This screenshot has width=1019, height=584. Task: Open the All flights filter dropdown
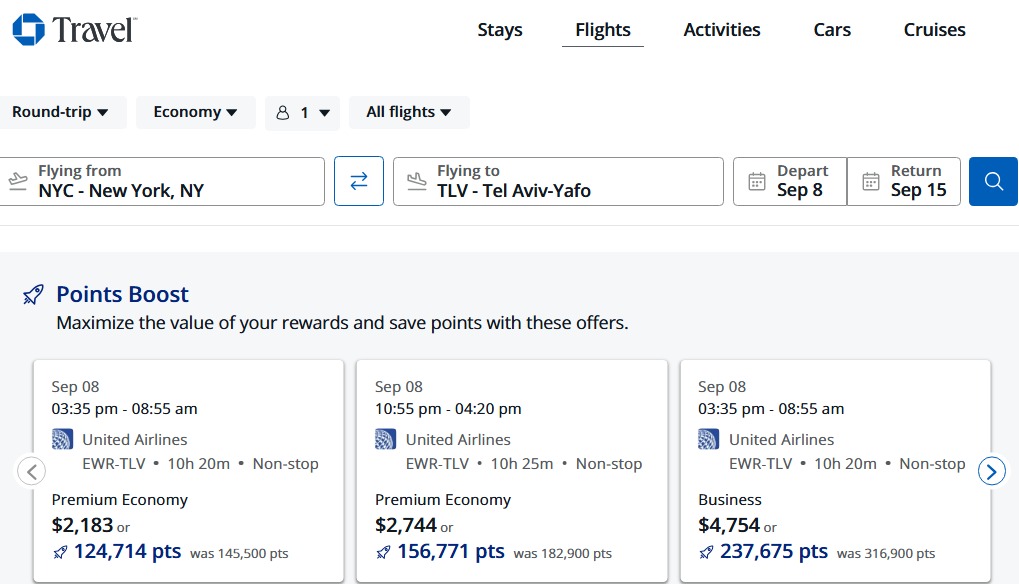click(409, 112)
